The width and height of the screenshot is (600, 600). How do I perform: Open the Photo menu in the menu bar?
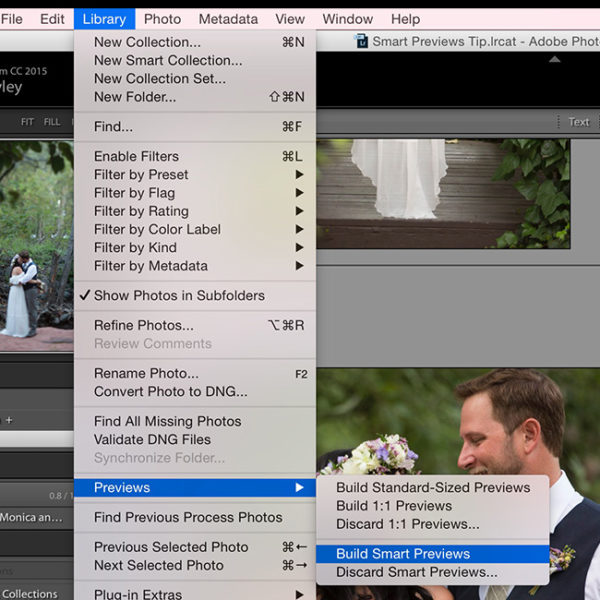(162, 19)
